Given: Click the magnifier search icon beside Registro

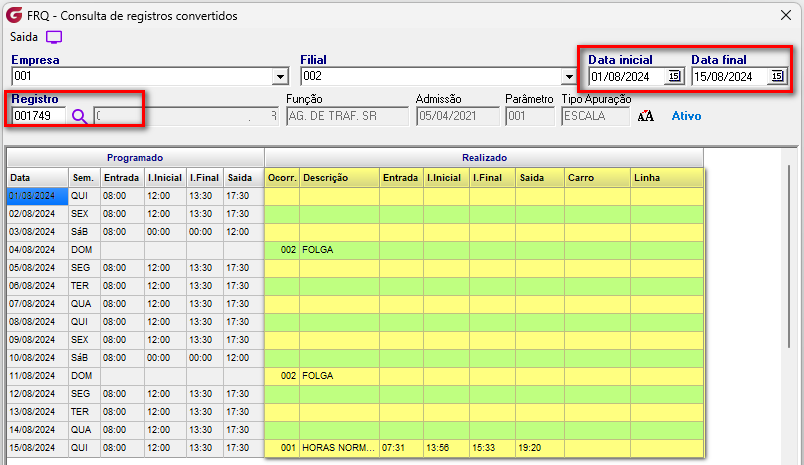Looking at the screenshot, I should 79,116.
